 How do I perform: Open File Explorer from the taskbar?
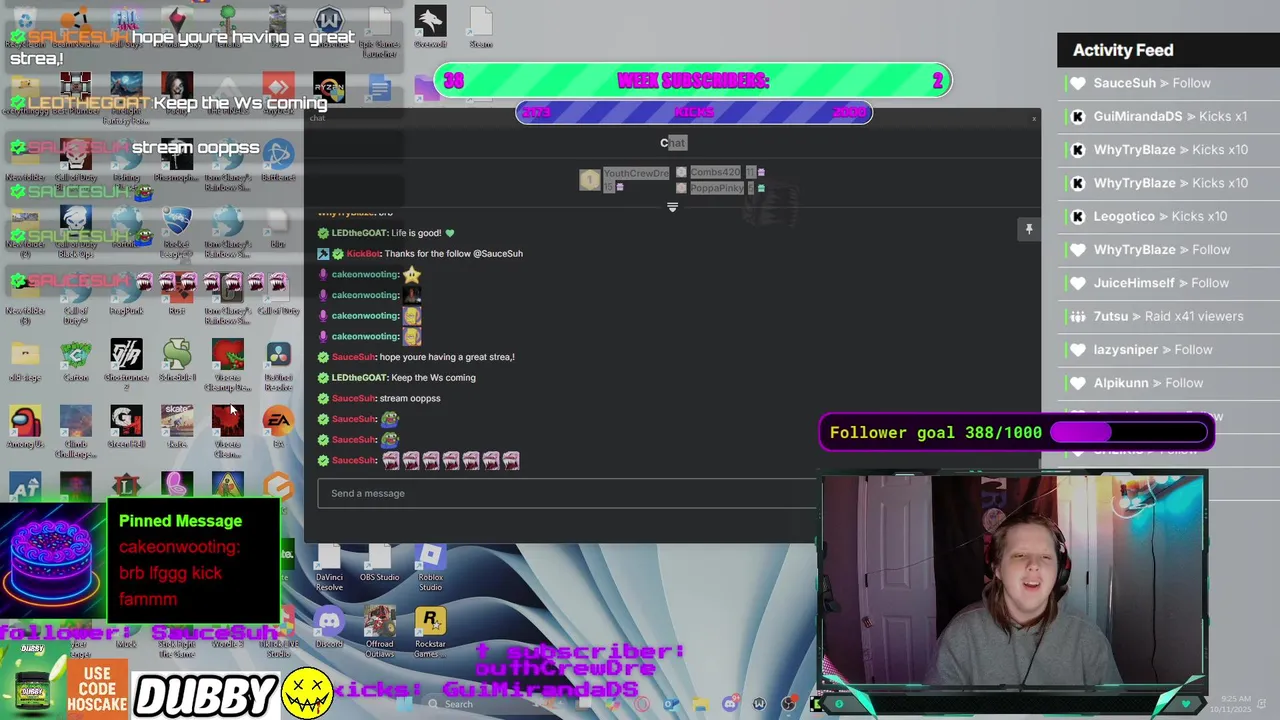[700, 704]
